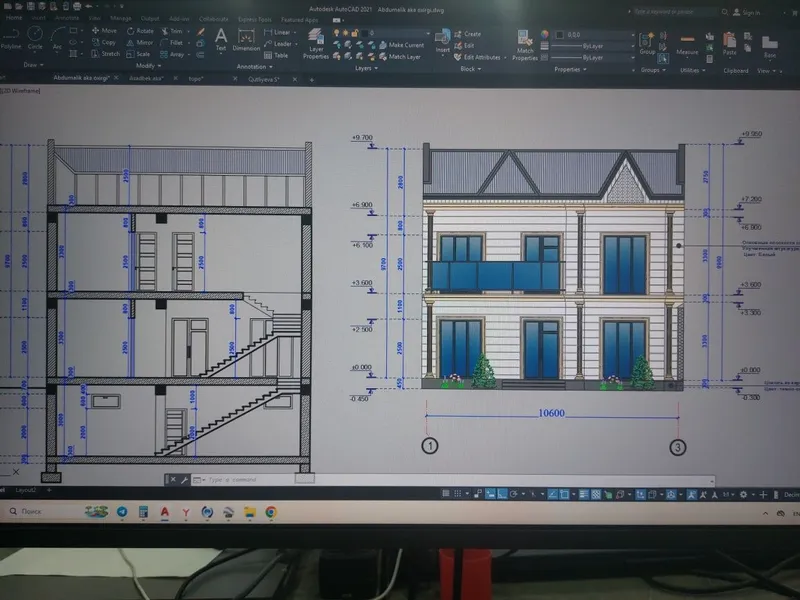The width and height of the screenshot is (800, 600).
Task: Toggle object snap in status bar
Action: 564,494
